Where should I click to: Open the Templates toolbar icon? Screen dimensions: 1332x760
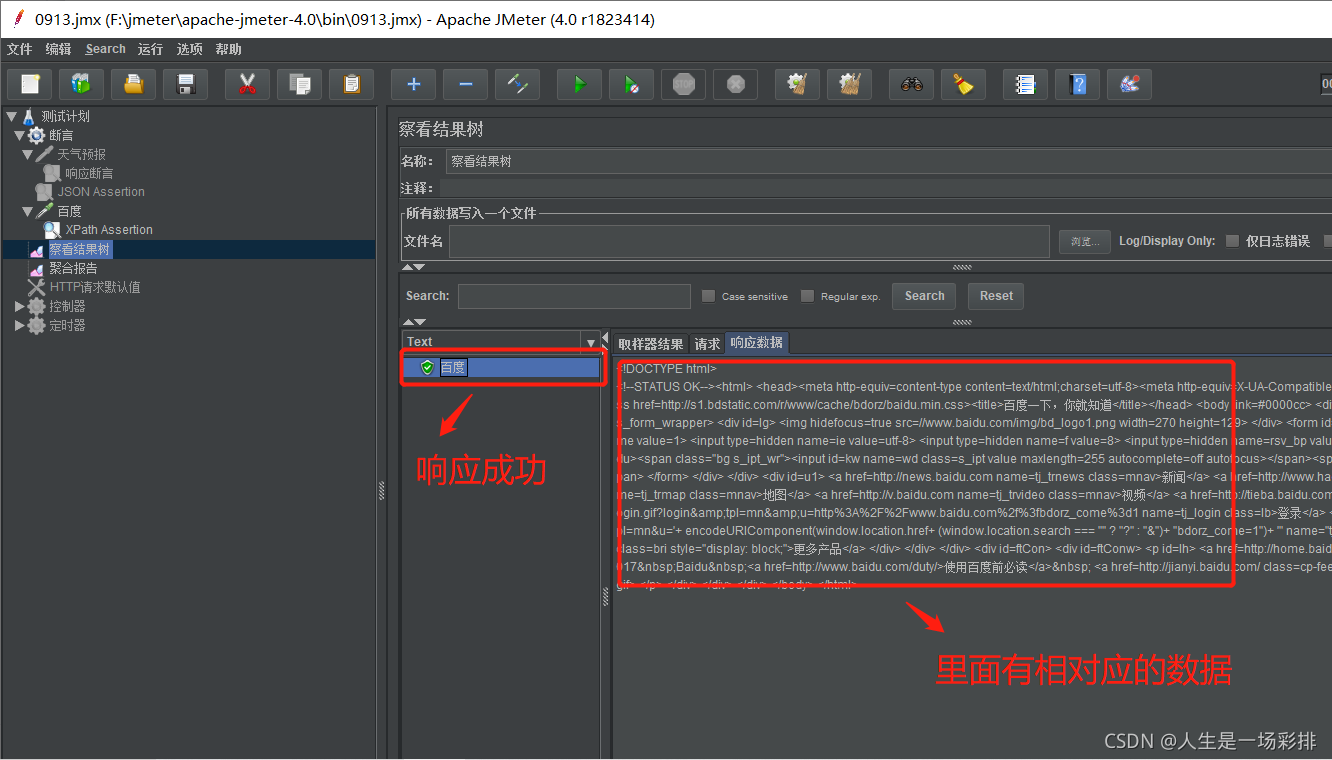tap(81, 84)
